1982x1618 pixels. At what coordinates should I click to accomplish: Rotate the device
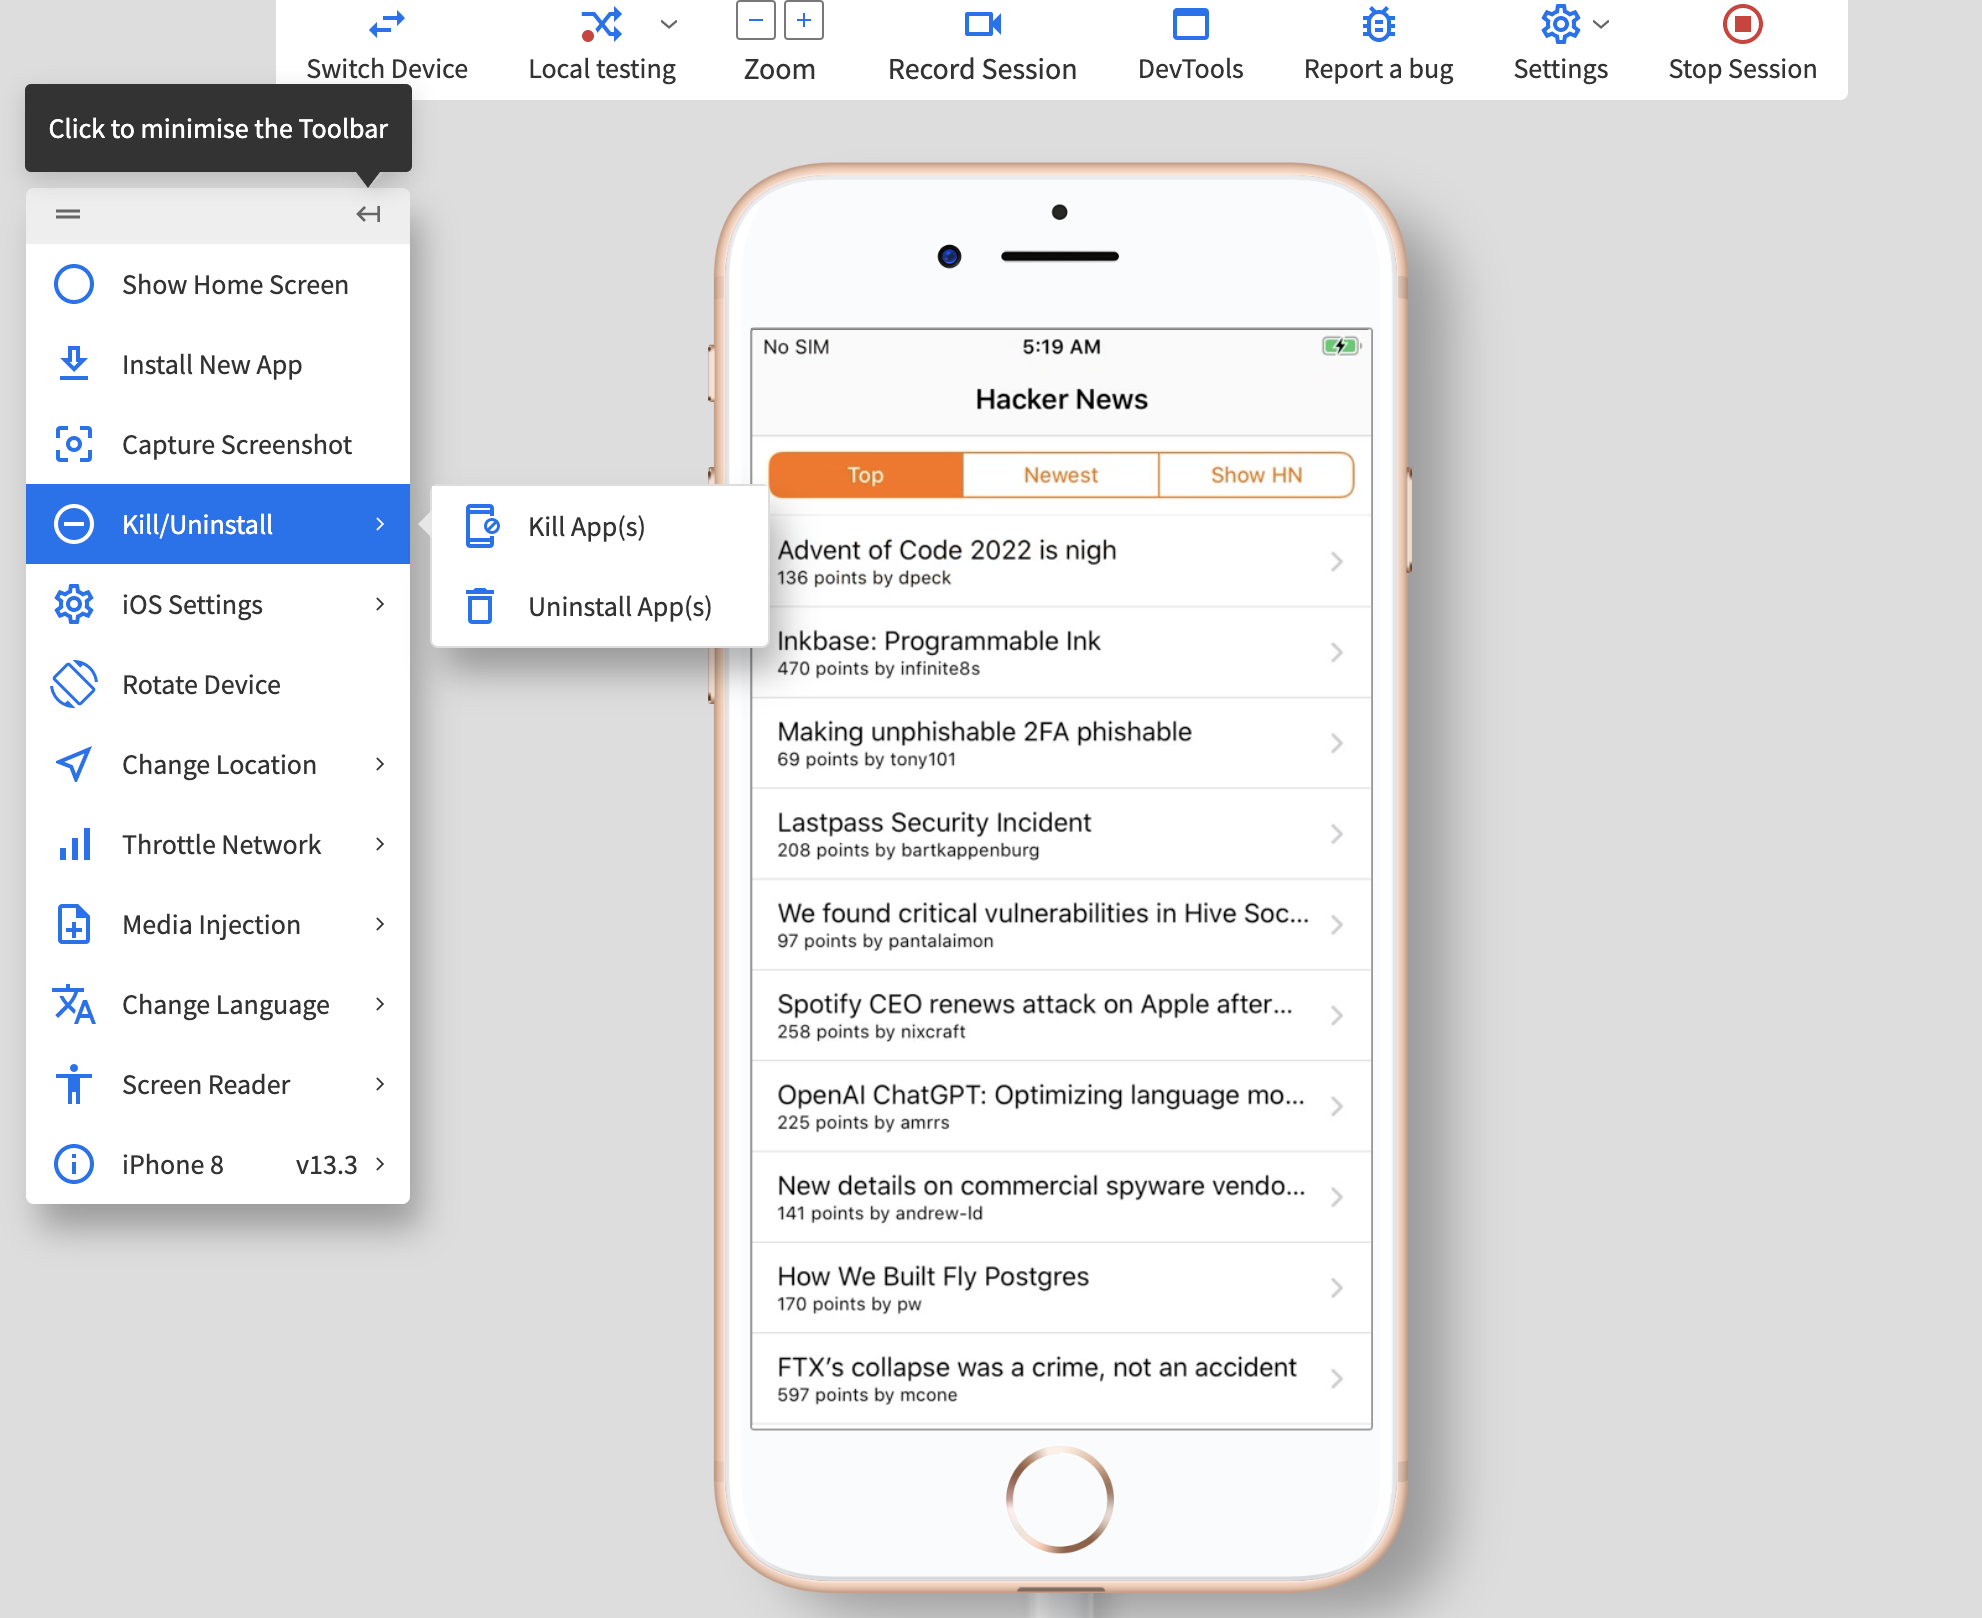pos(200,684)
